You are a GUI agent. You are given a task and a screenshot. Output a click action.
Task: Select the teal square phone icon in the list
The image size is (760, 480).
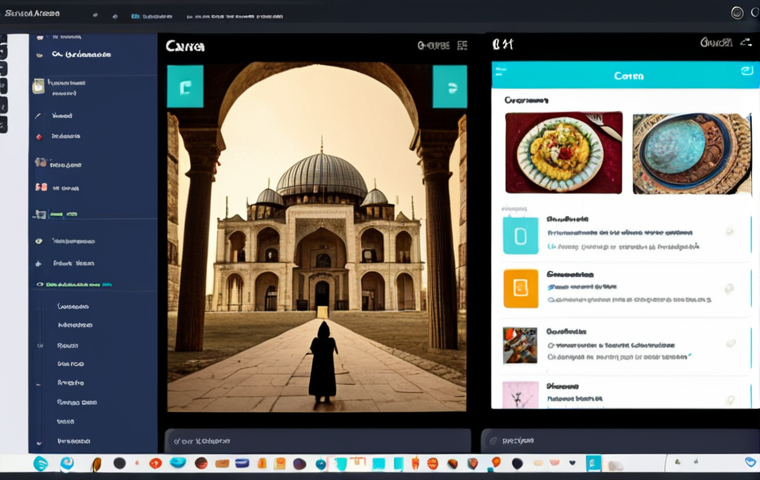click(x=521, y=236)
